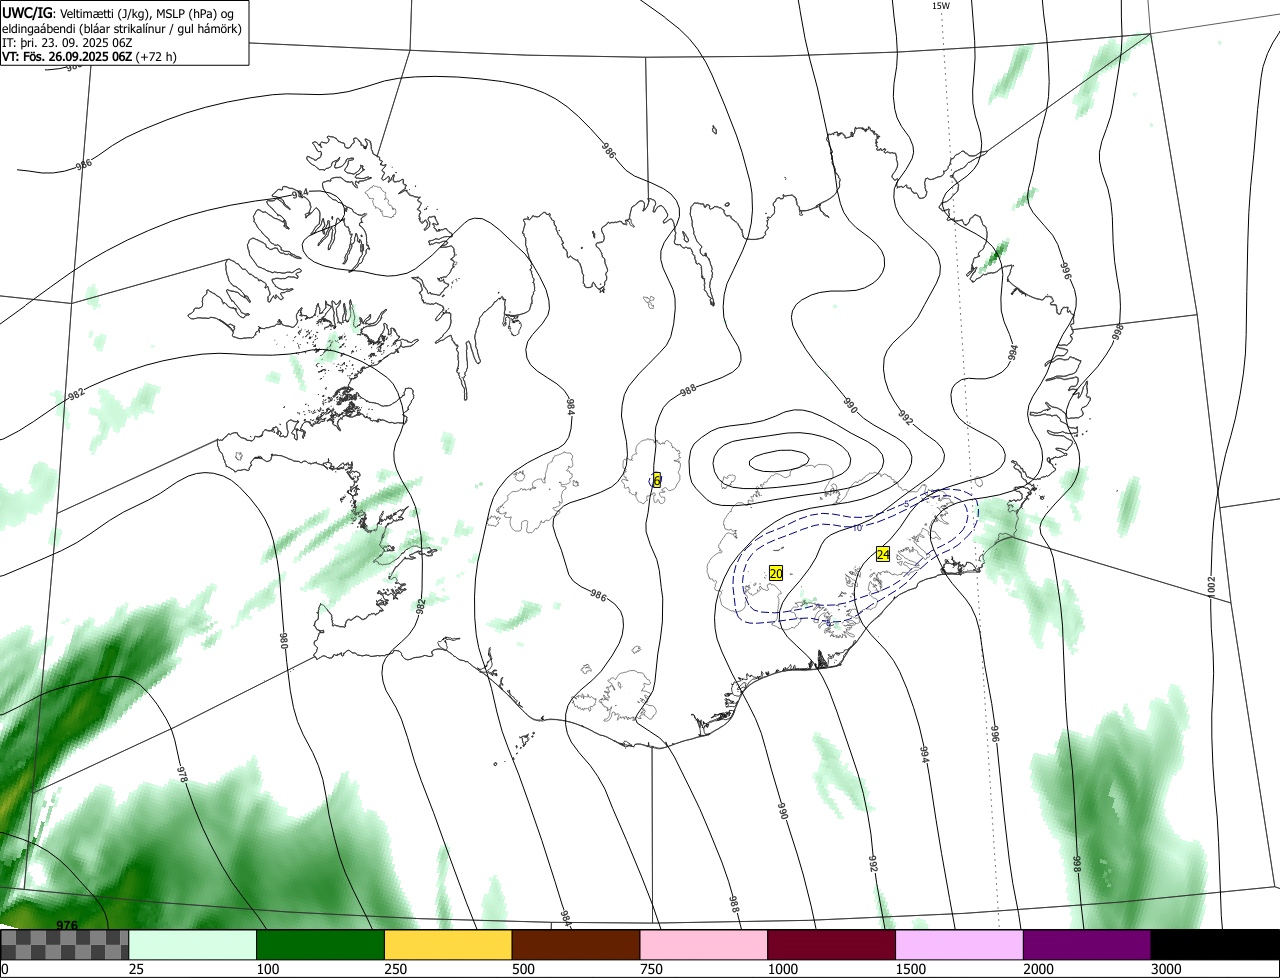Click the 'IT: þri. 23. 09. 2025 06Z' line
The height and width of the screenshot is (978, 1280).
(x=67, y=43)
